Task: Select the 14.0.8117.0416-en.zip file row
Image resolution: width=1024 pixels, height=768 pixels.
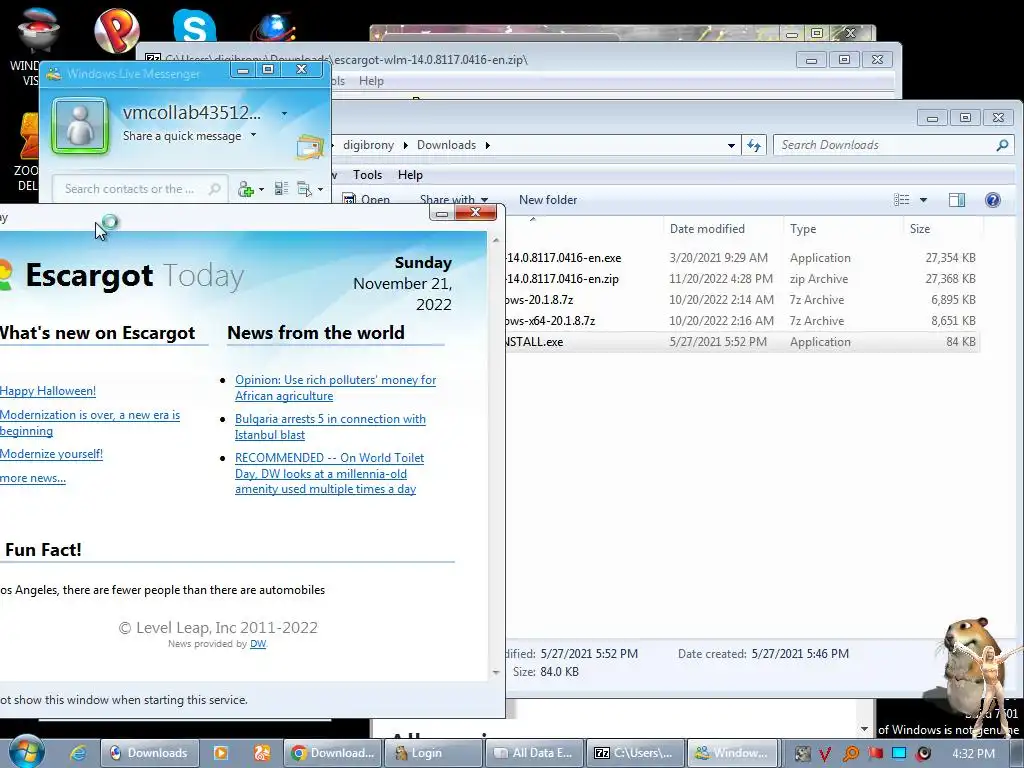Action: coord(741,279)
